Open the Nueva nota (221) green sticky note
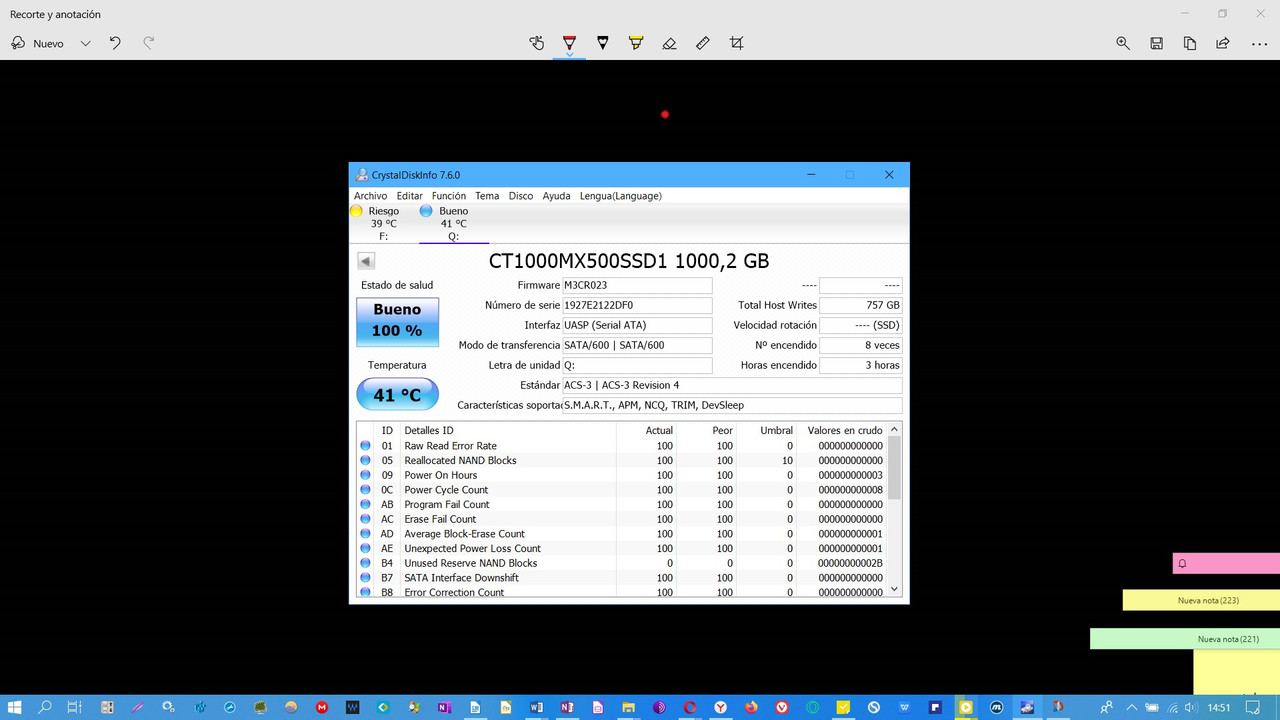1280x720 pixels. 1185,639
